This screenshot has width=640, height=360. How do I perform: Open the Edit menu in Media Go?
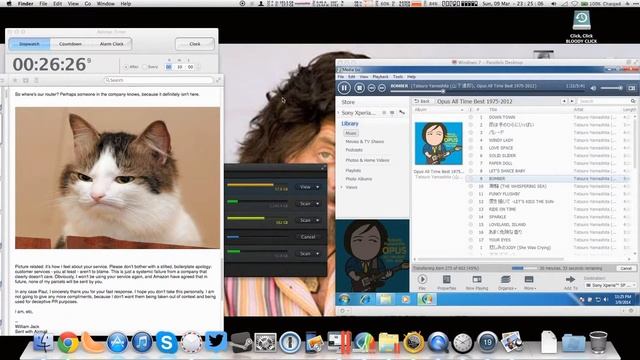coord(351,77)
